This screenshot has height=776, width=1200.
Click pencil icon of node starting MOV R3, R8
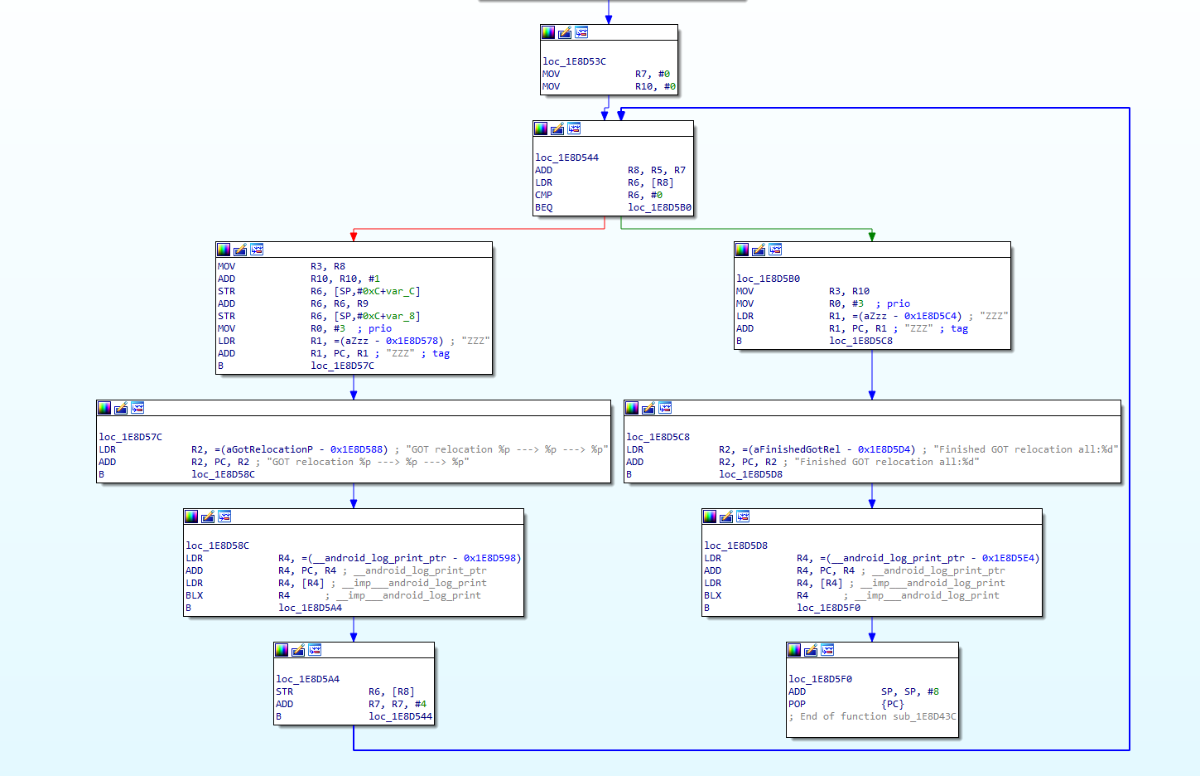point(241,249)
